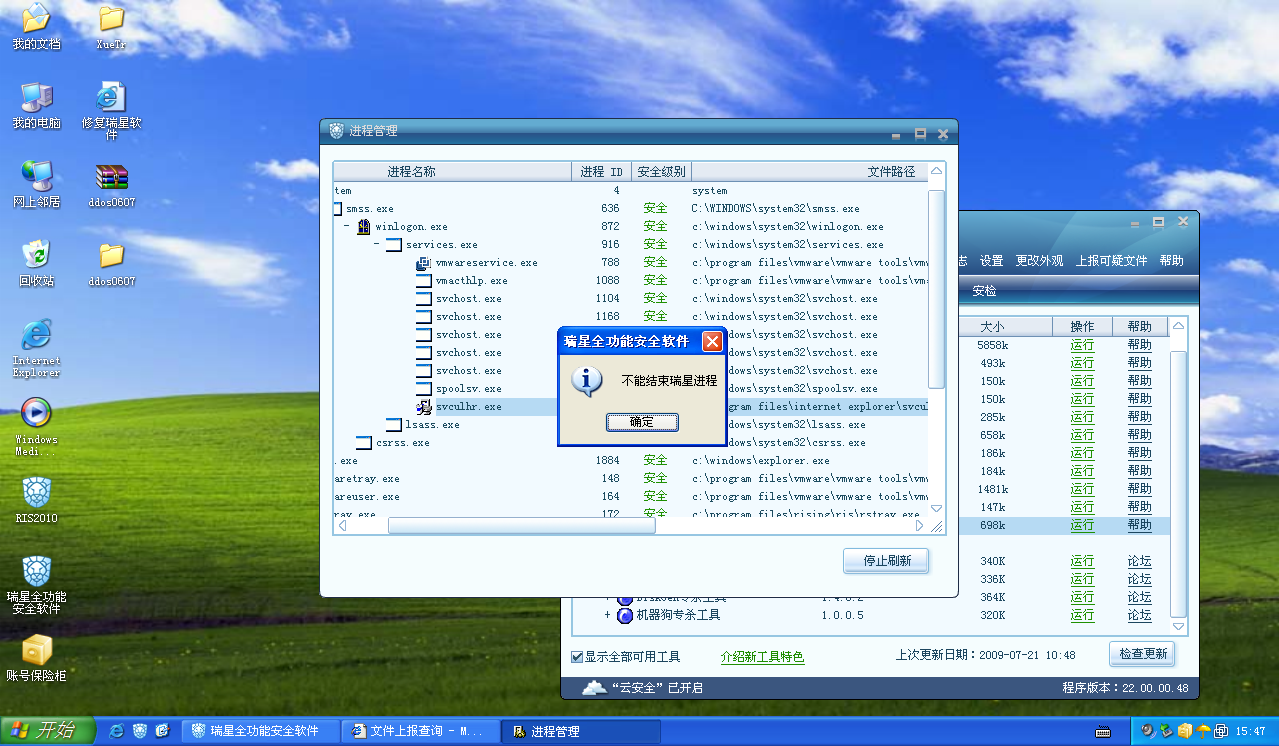1279x746 pixels.
Task: Open the 上报可疑文件 menu
Action: pos(1111,261)
